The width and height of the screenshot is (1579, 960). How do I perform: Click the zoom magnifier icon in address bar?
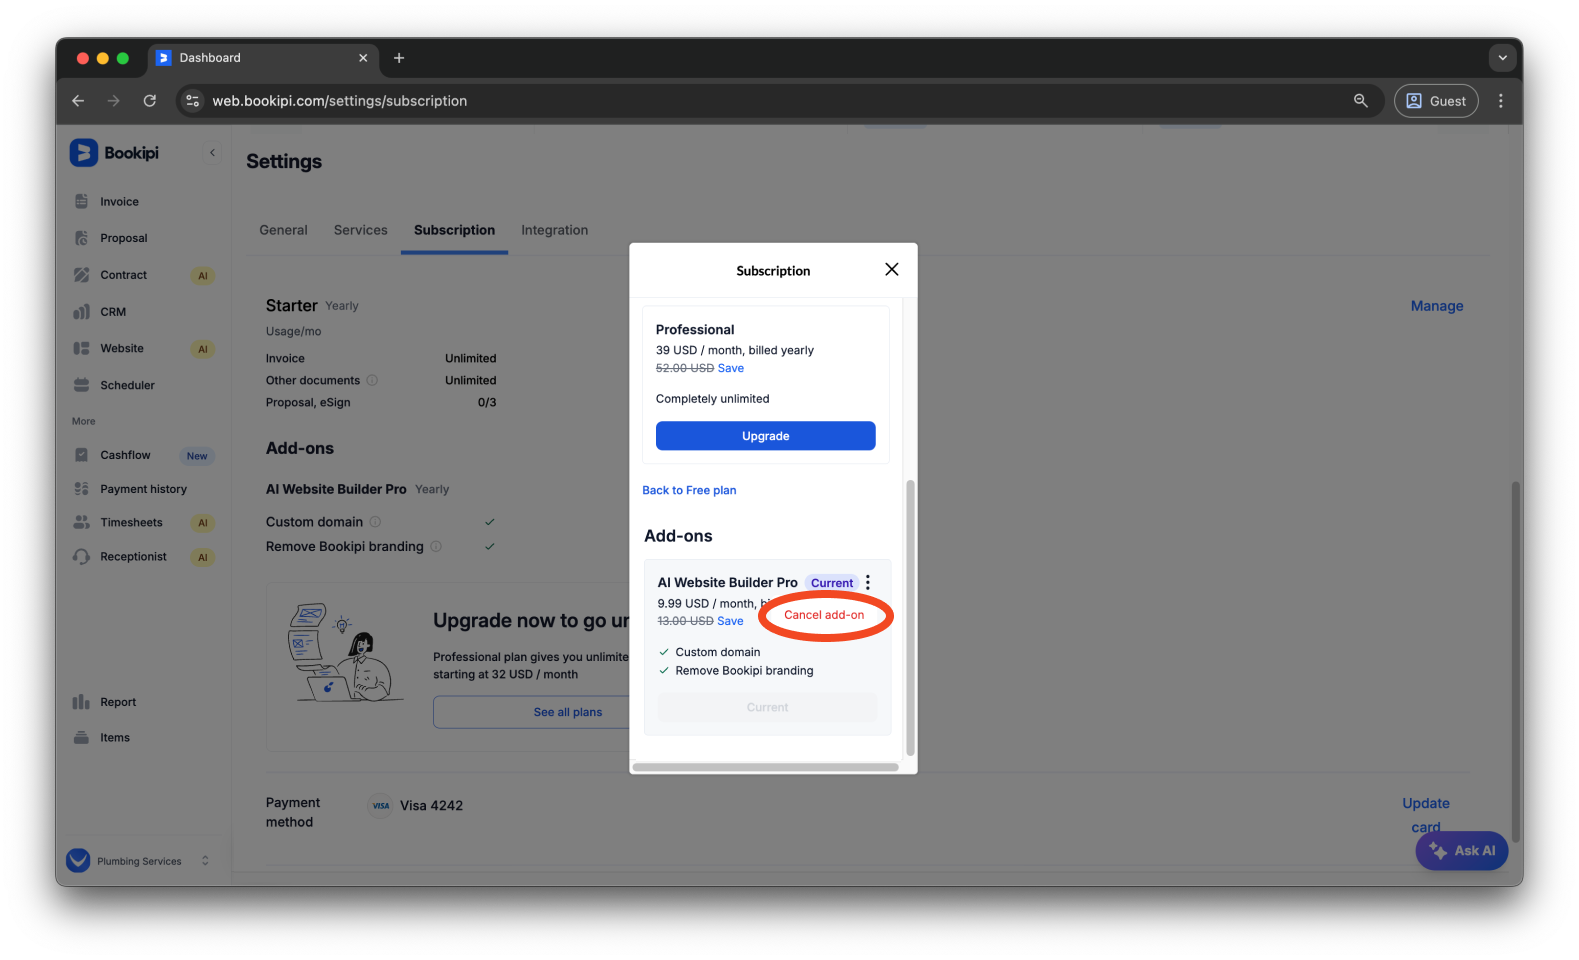tap(1361, 101)
